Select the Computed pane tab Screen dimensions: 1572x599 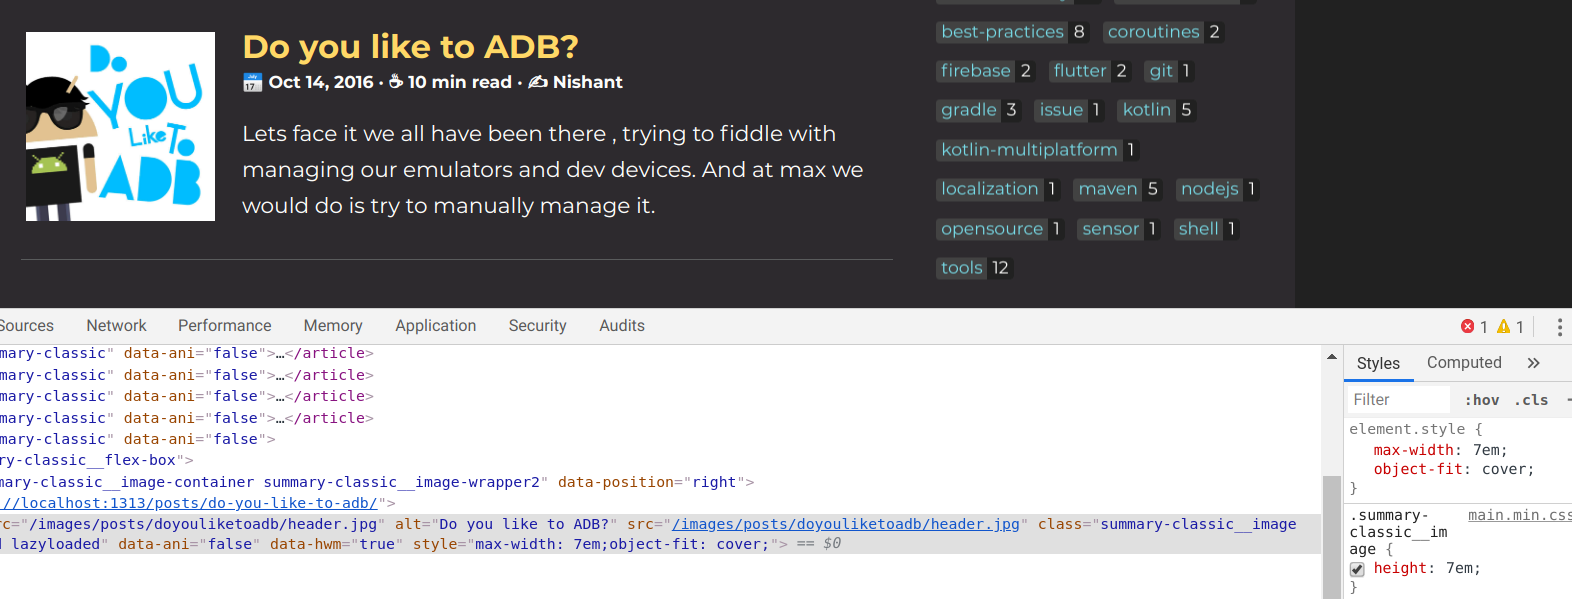pyautogui.click(x=1464, y=363)
